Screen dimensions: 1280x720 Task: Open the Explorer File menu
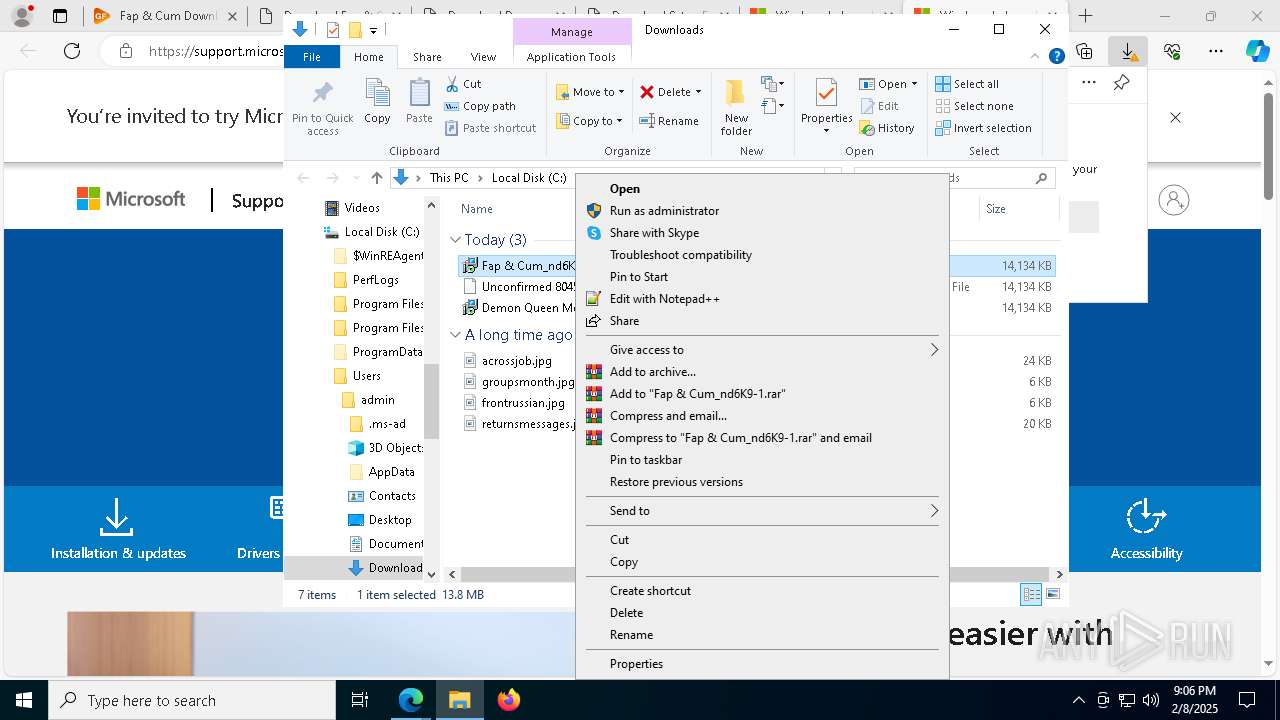pyautogui.click(x=312, y=57)
